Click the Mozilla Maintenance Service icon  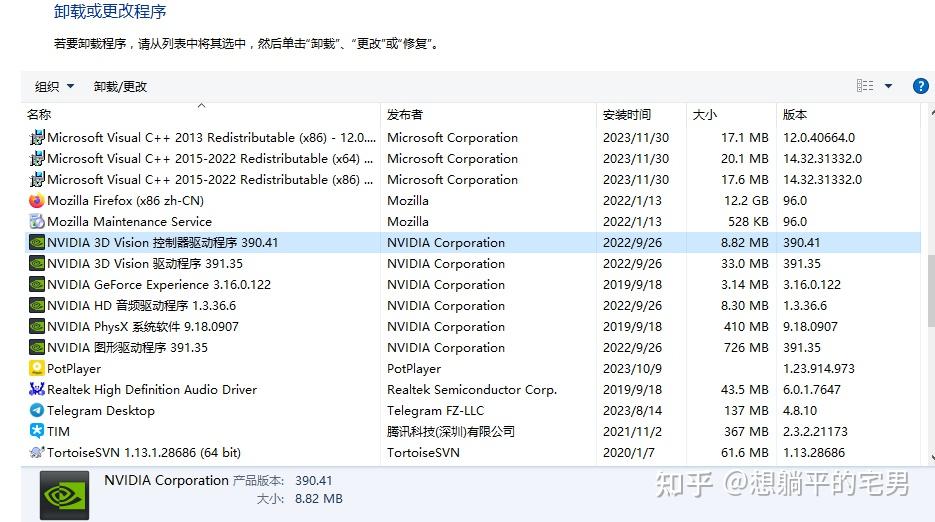point(37,221)
